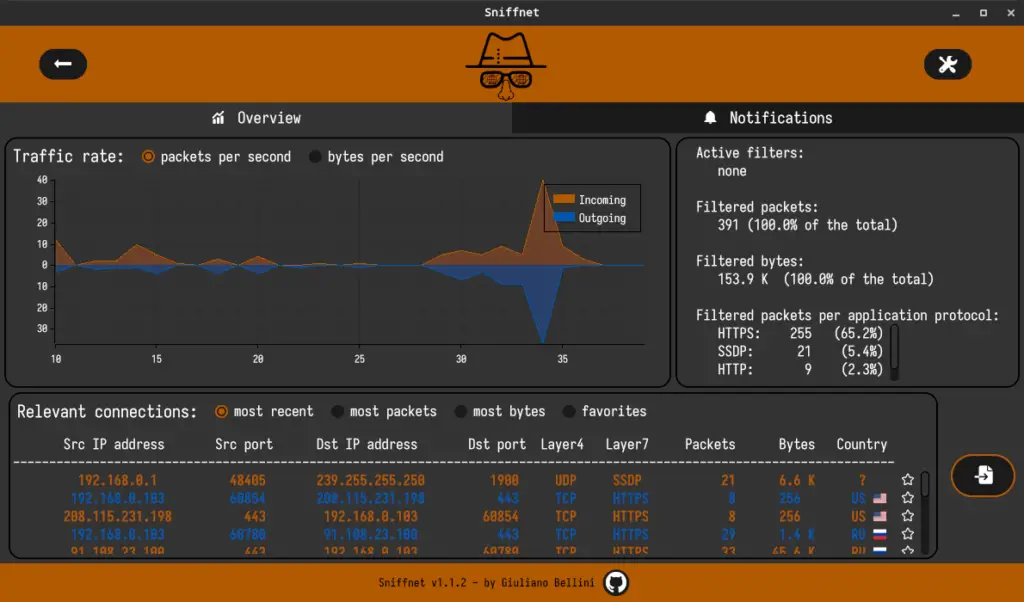Viewport: 1024px width, 602px height.
Task: Click the orange Incoming legend swatch
Action: pyautogui.click(x=564, y=199)
